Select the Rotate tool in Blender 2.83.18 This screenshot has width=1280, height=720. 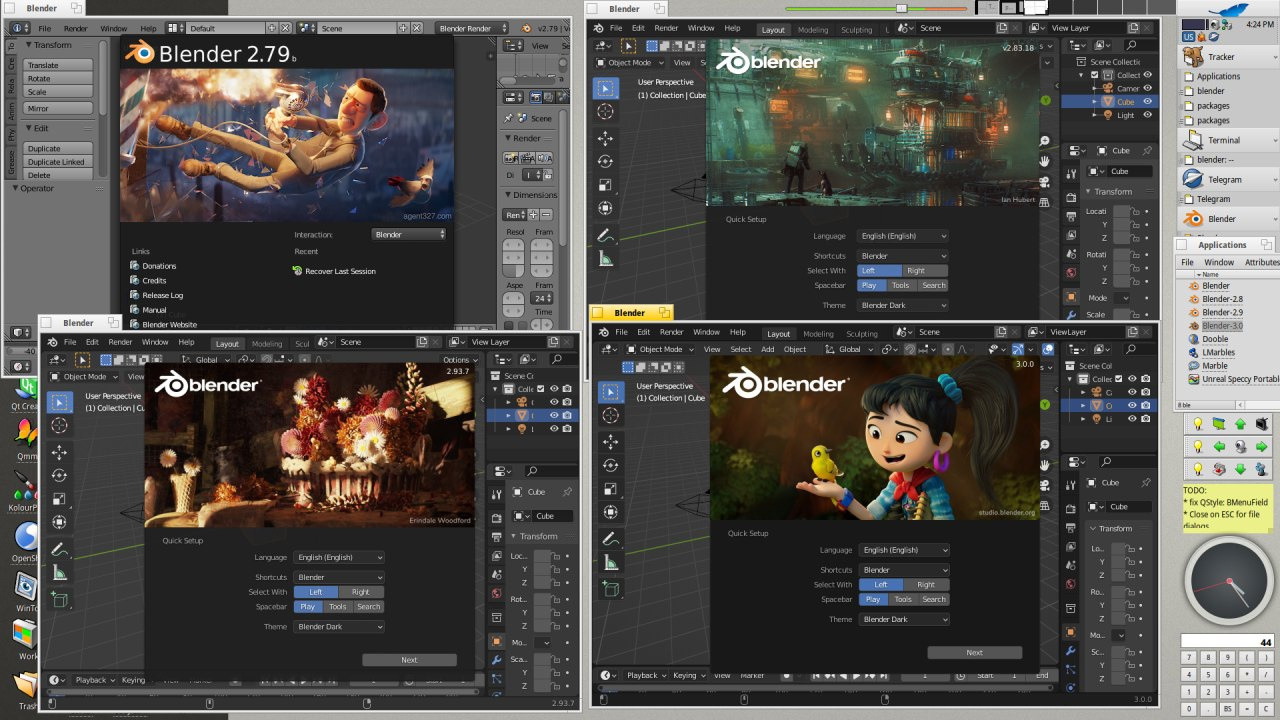[605, 161]
